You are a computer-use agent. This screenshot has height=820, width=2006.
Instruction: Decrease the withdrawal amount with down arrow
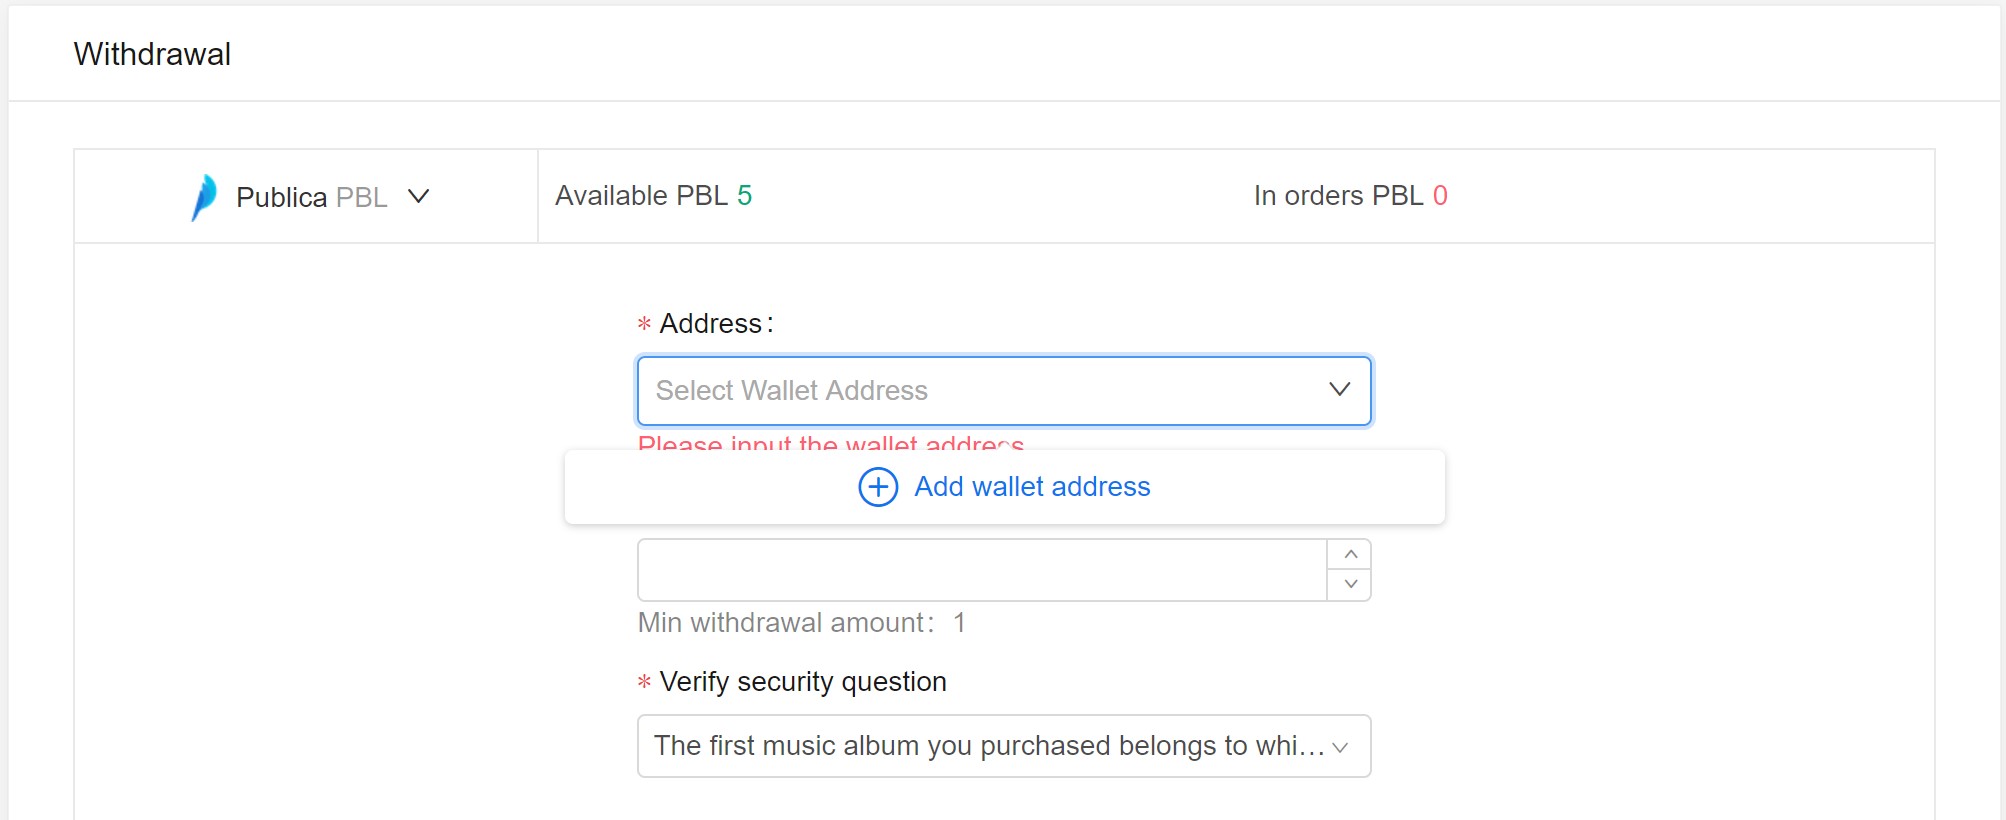point(1350,584)
